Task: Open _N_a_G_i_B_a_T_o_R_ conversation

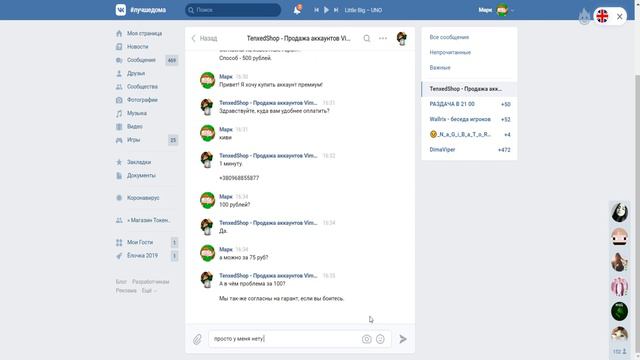Action: (x=469, y=134)
